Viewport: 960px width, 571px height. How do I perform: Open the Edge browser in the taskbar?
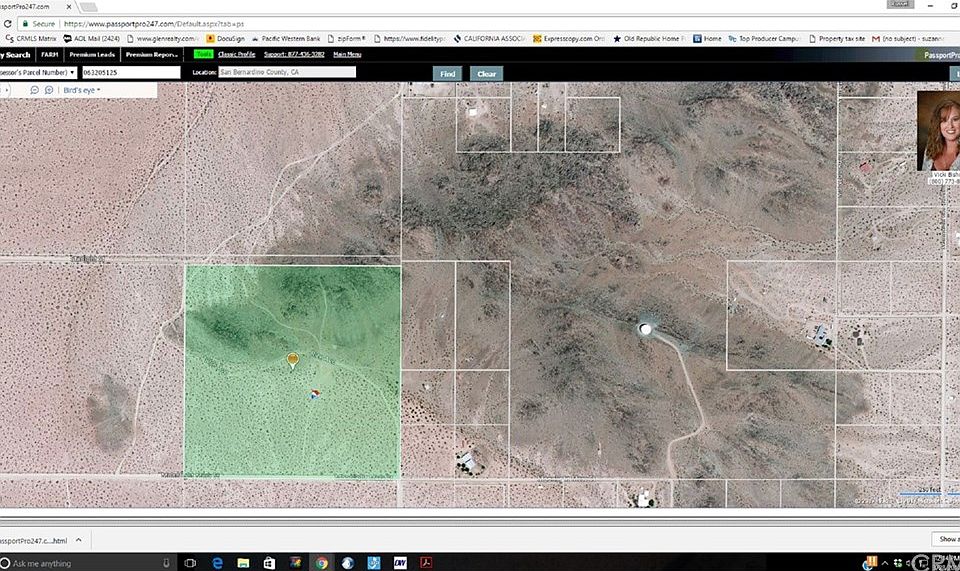[x=218, y=563]
